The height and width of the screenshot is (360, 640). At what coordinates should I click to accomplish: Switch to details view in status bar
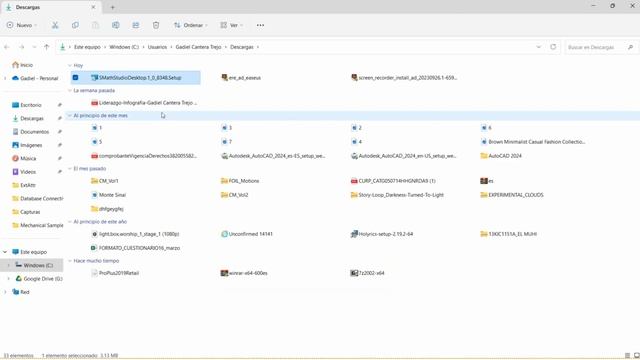click(x=628, y=356)
